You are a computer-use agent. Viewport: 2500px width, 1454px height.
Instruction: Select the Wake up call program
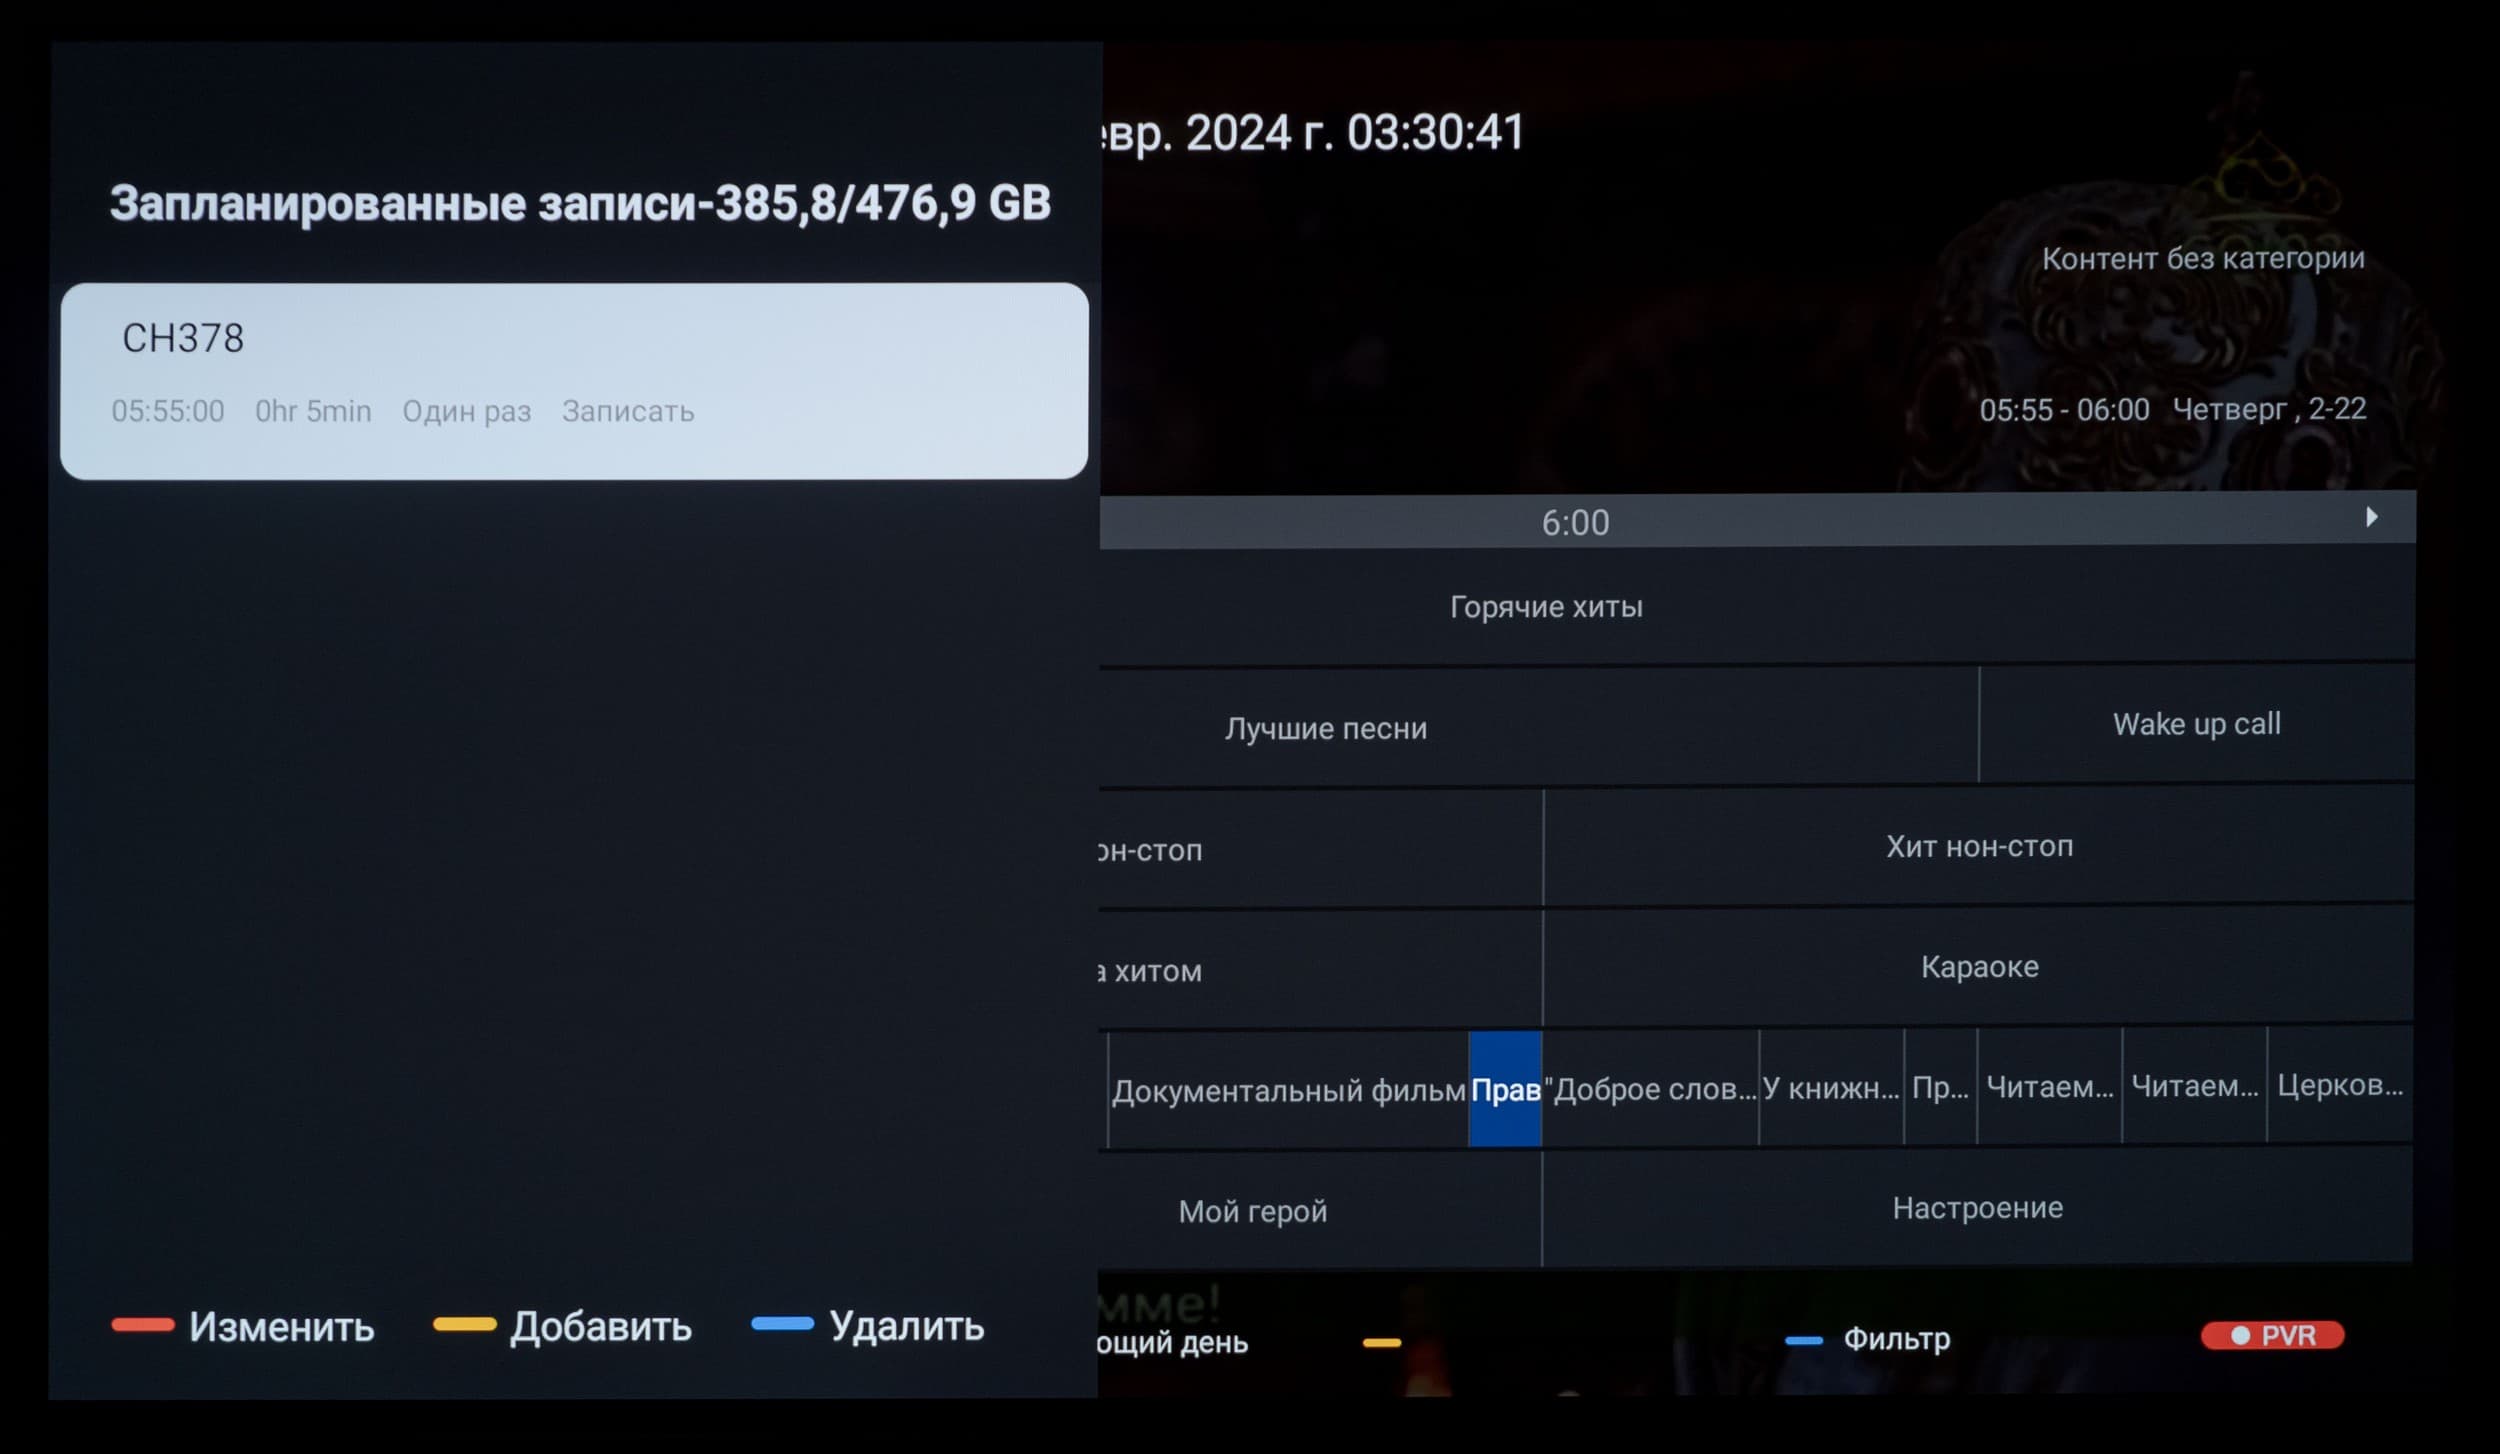(x=2196, y=724)
